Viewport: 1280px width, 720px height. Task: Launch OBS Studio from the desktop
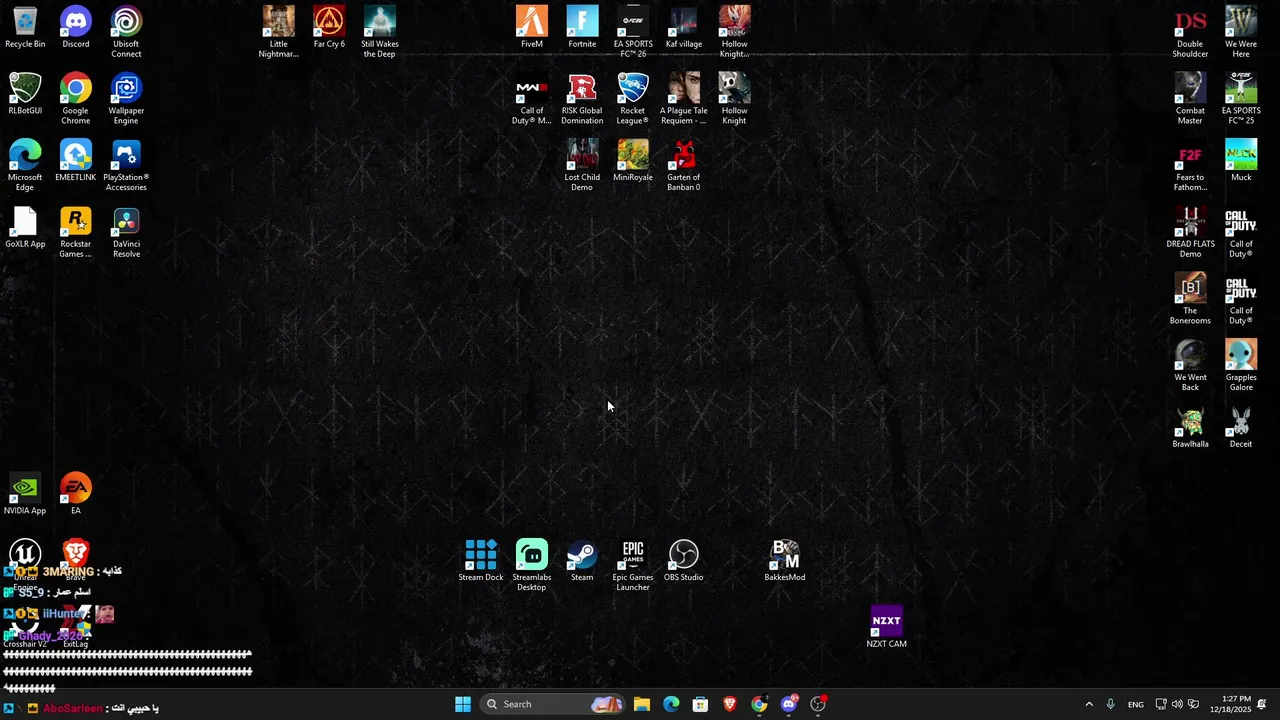pos(684,561)
